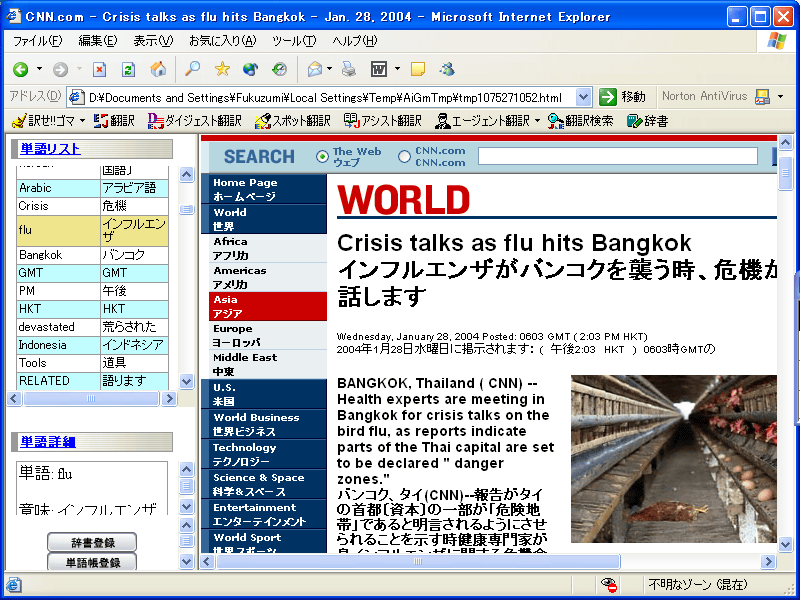Open the エージェント翻訳 dropdown arrow
The image size is (800, 600).
pos(537,121)
